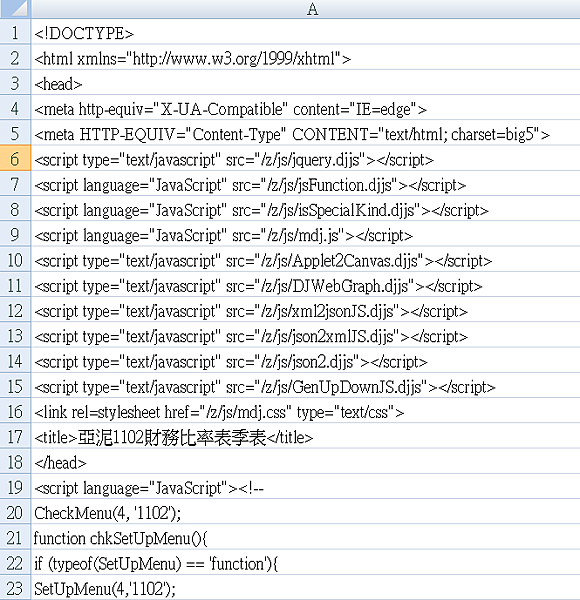Select row 18 header
The image size is (580, 600).
(x=15, y=461)
